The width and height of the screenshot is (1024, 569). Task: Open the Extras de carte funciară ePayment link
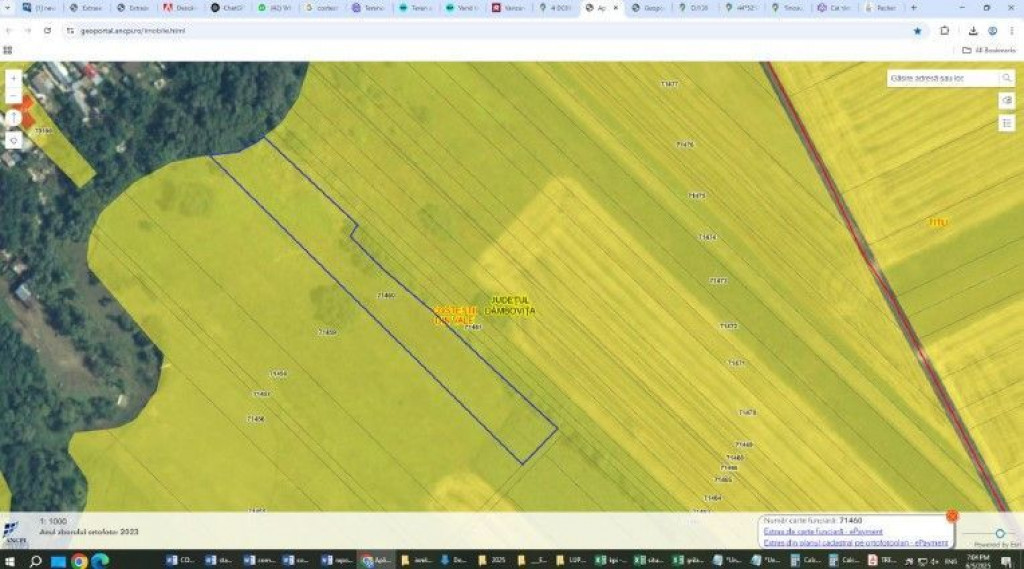(x=822, y=532)
